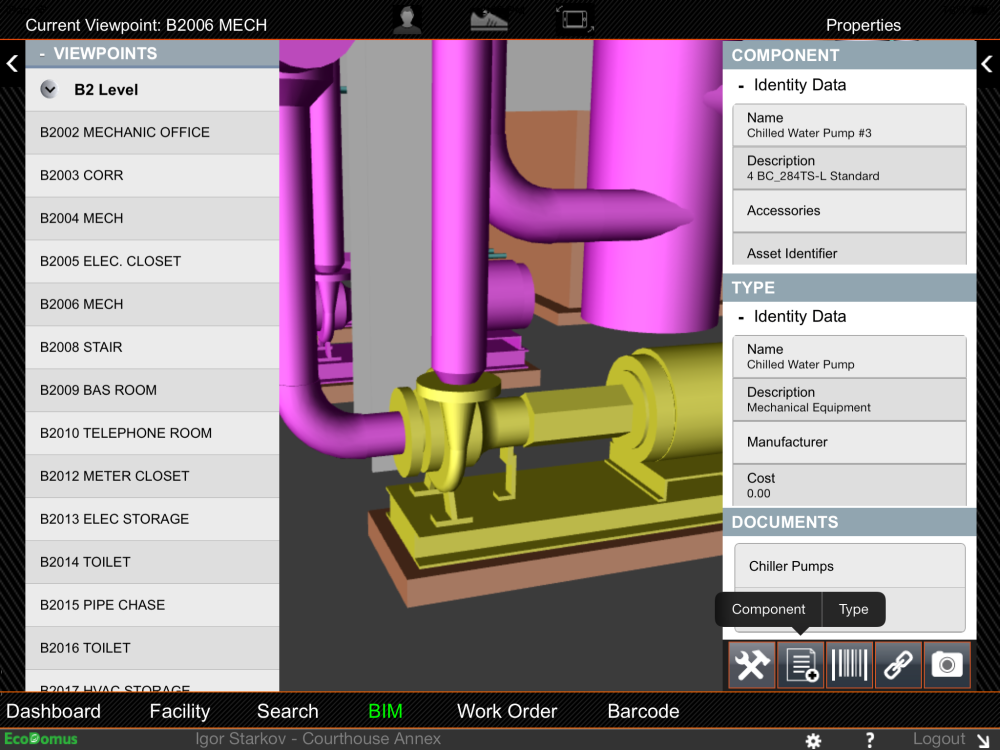Screen dimensions: 1000x750
Task: Click the link icon in bottom right toolbar
Action: click(x=897, y=664)
